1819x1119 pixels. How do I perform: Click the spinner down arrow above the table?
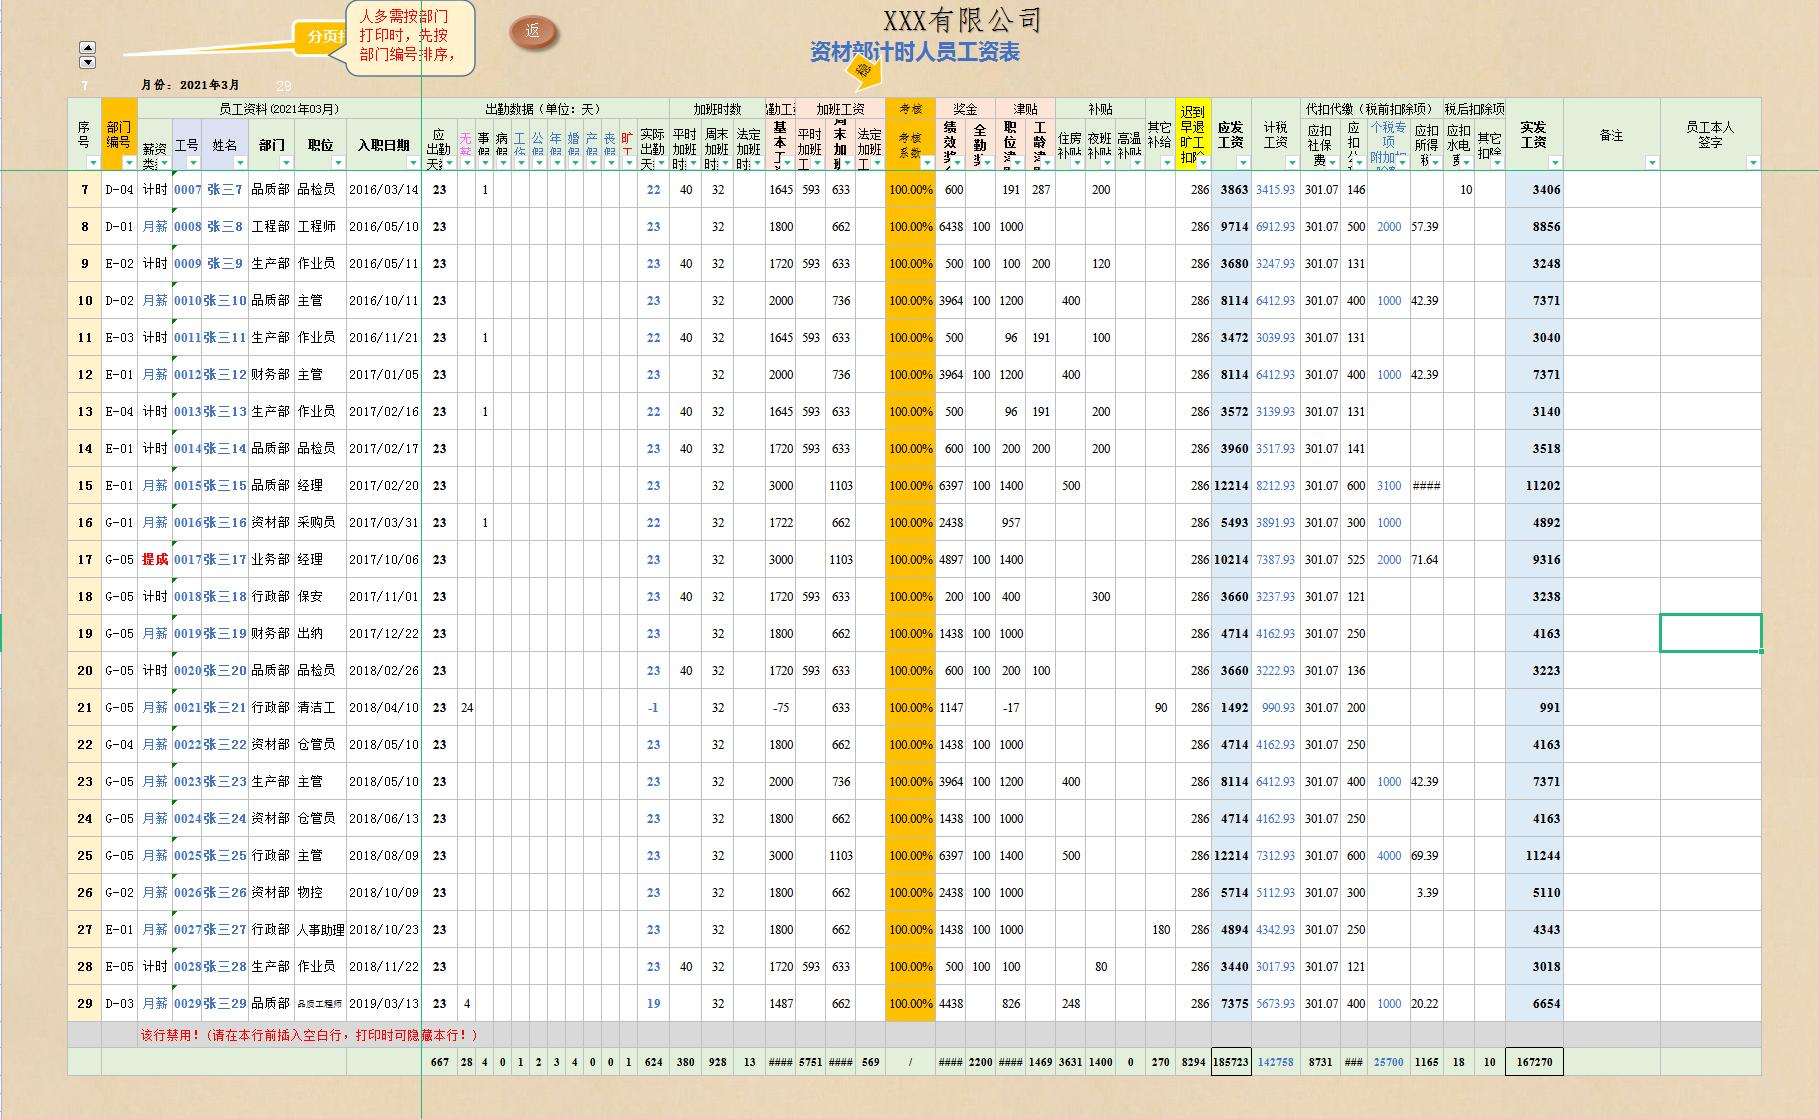pos(87,62)
